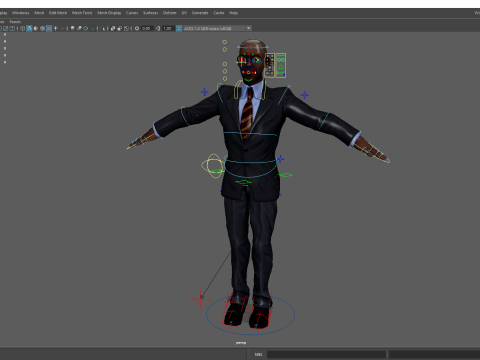Toggle motion blur icon

coord(79,28)
